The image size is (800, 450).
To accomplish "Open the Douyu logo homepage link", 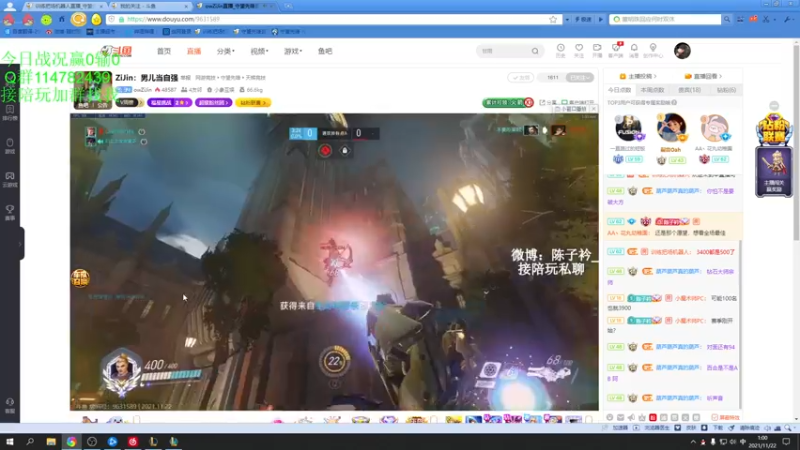I will click(117, 51).
